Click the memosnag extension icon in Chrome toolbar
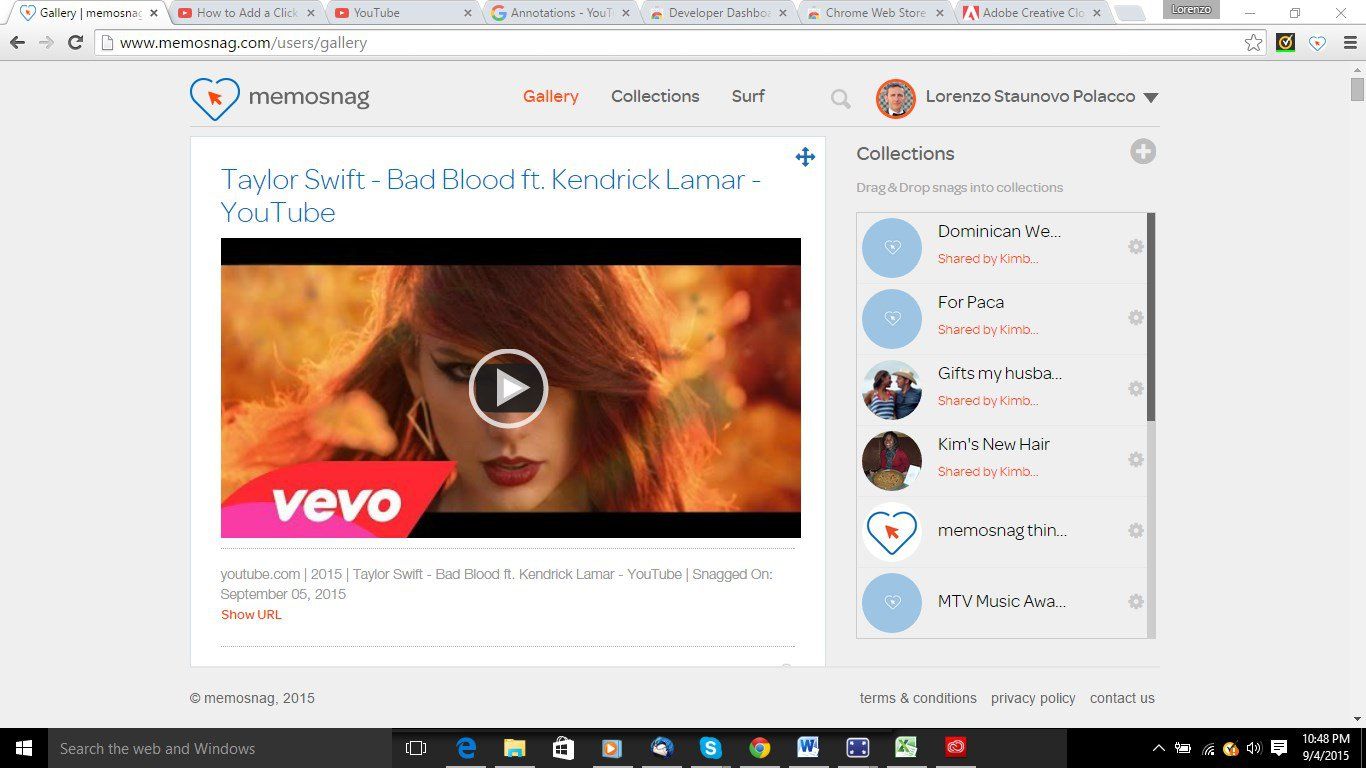Image resolution: width=1366 pixels, height=768 pixels. [x=1318, y=43]
